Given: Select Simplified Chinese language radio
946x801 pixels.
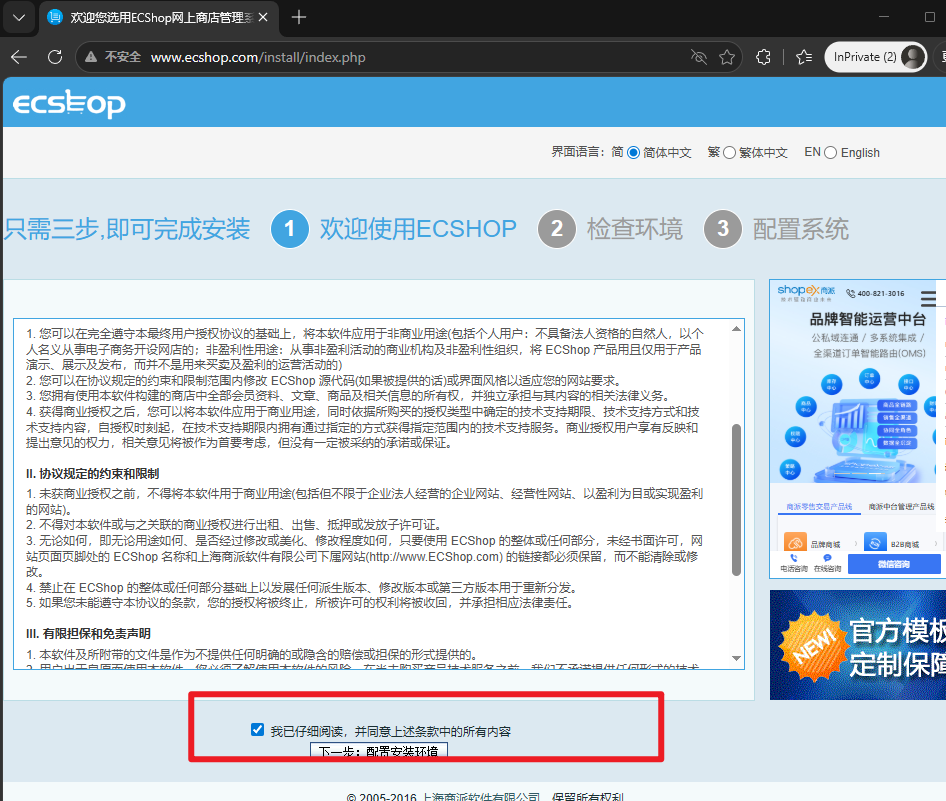Looking at the screenshot, I should [633, 153].
